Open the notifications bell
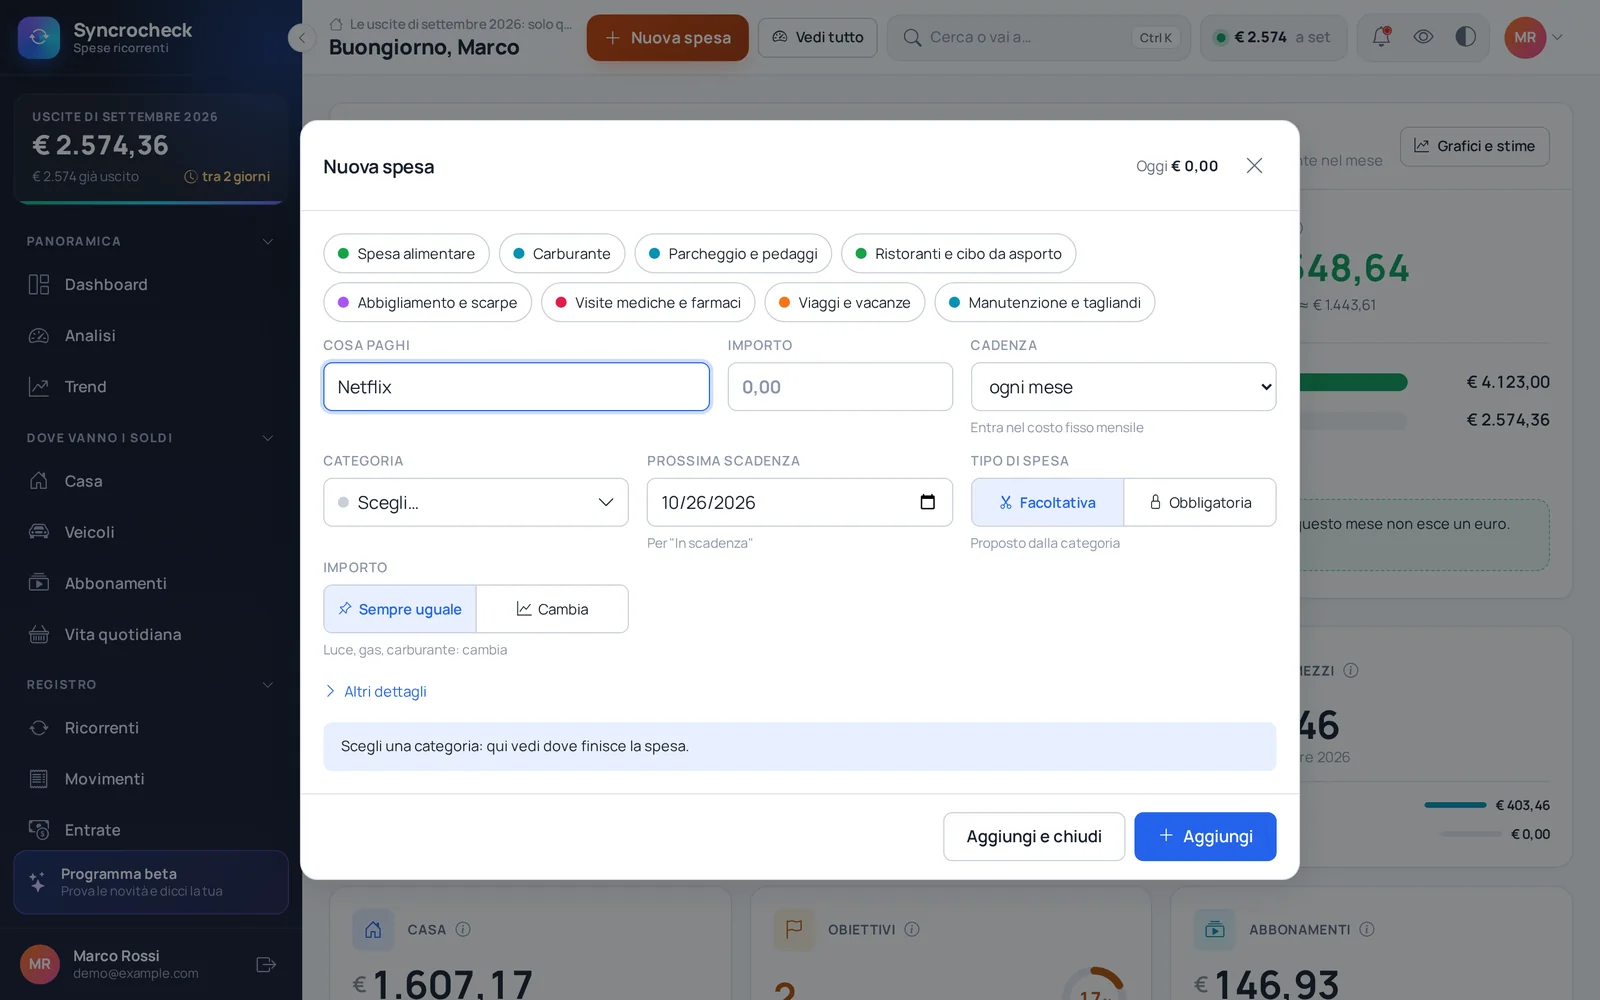 pyautogui.click(x=1381, y=37)
